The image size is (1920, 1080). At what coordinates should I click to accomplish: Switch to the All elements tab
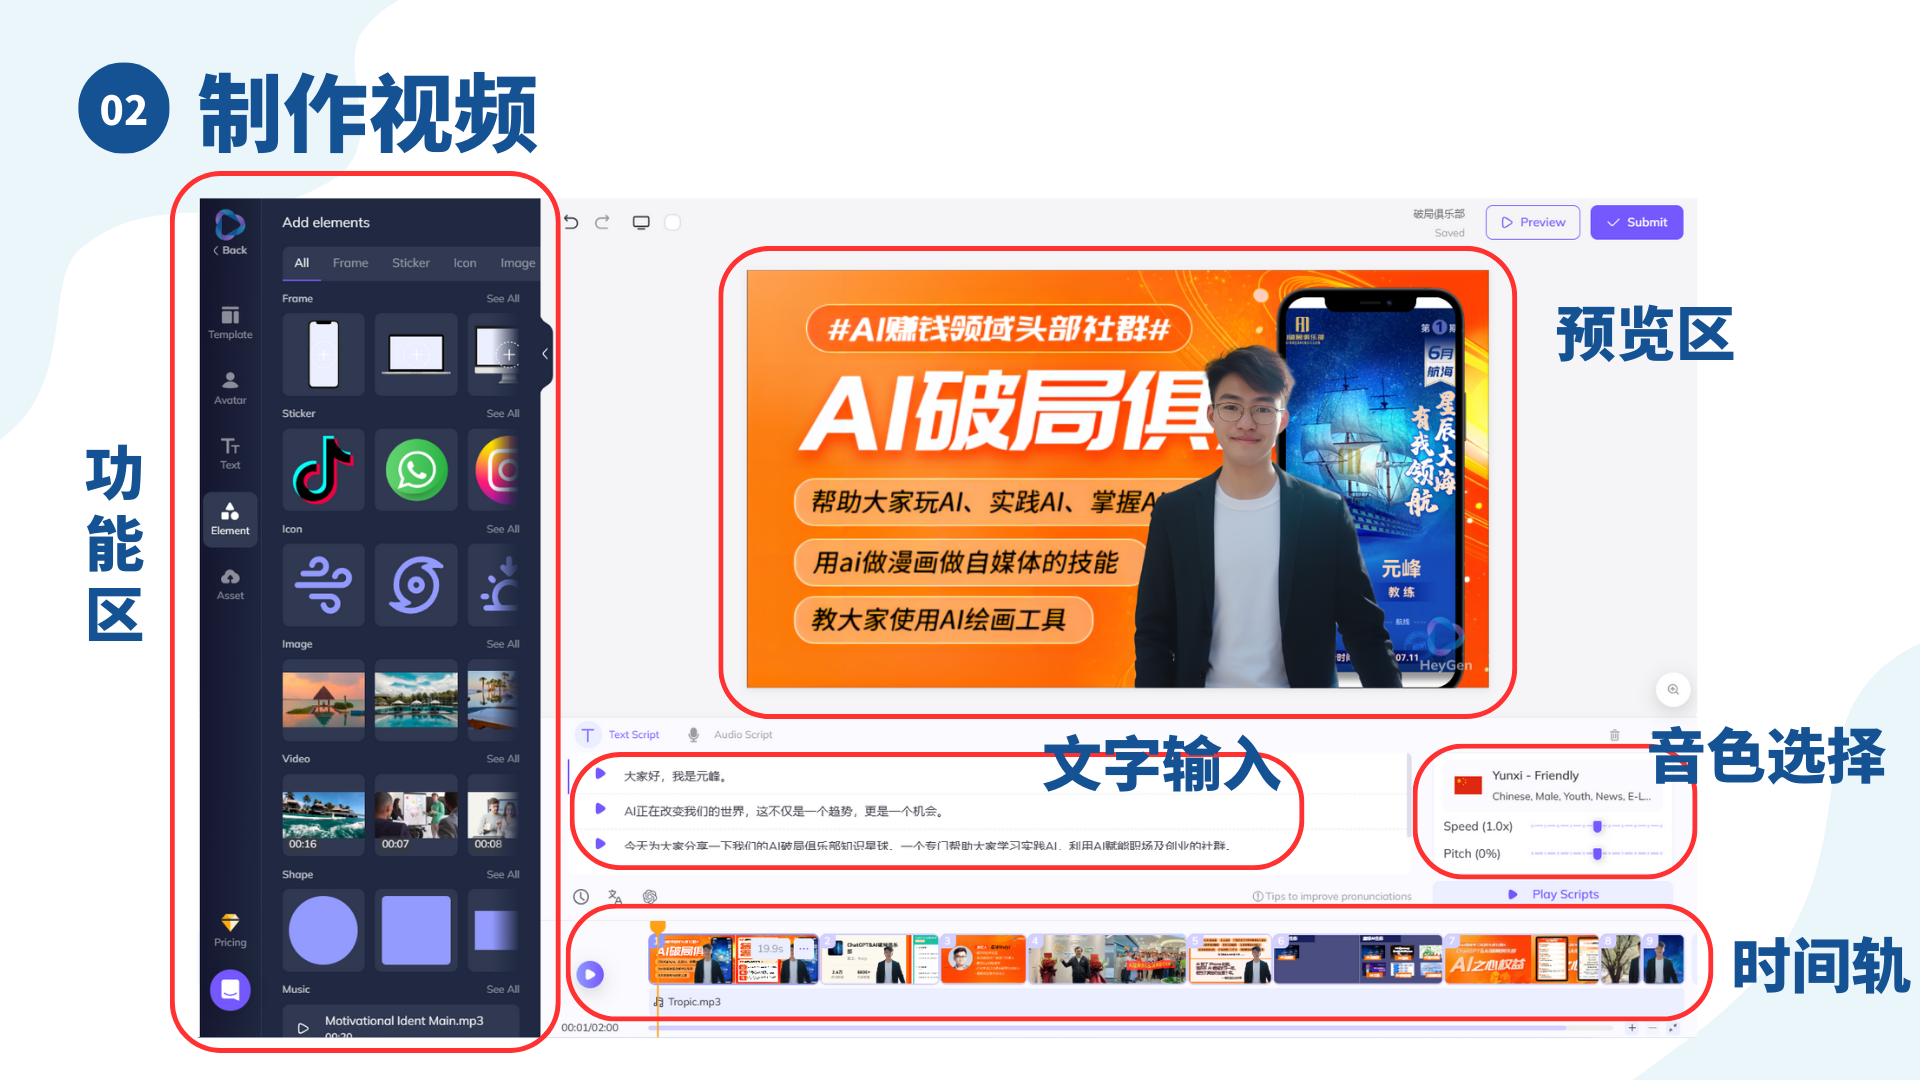[301, 263]
